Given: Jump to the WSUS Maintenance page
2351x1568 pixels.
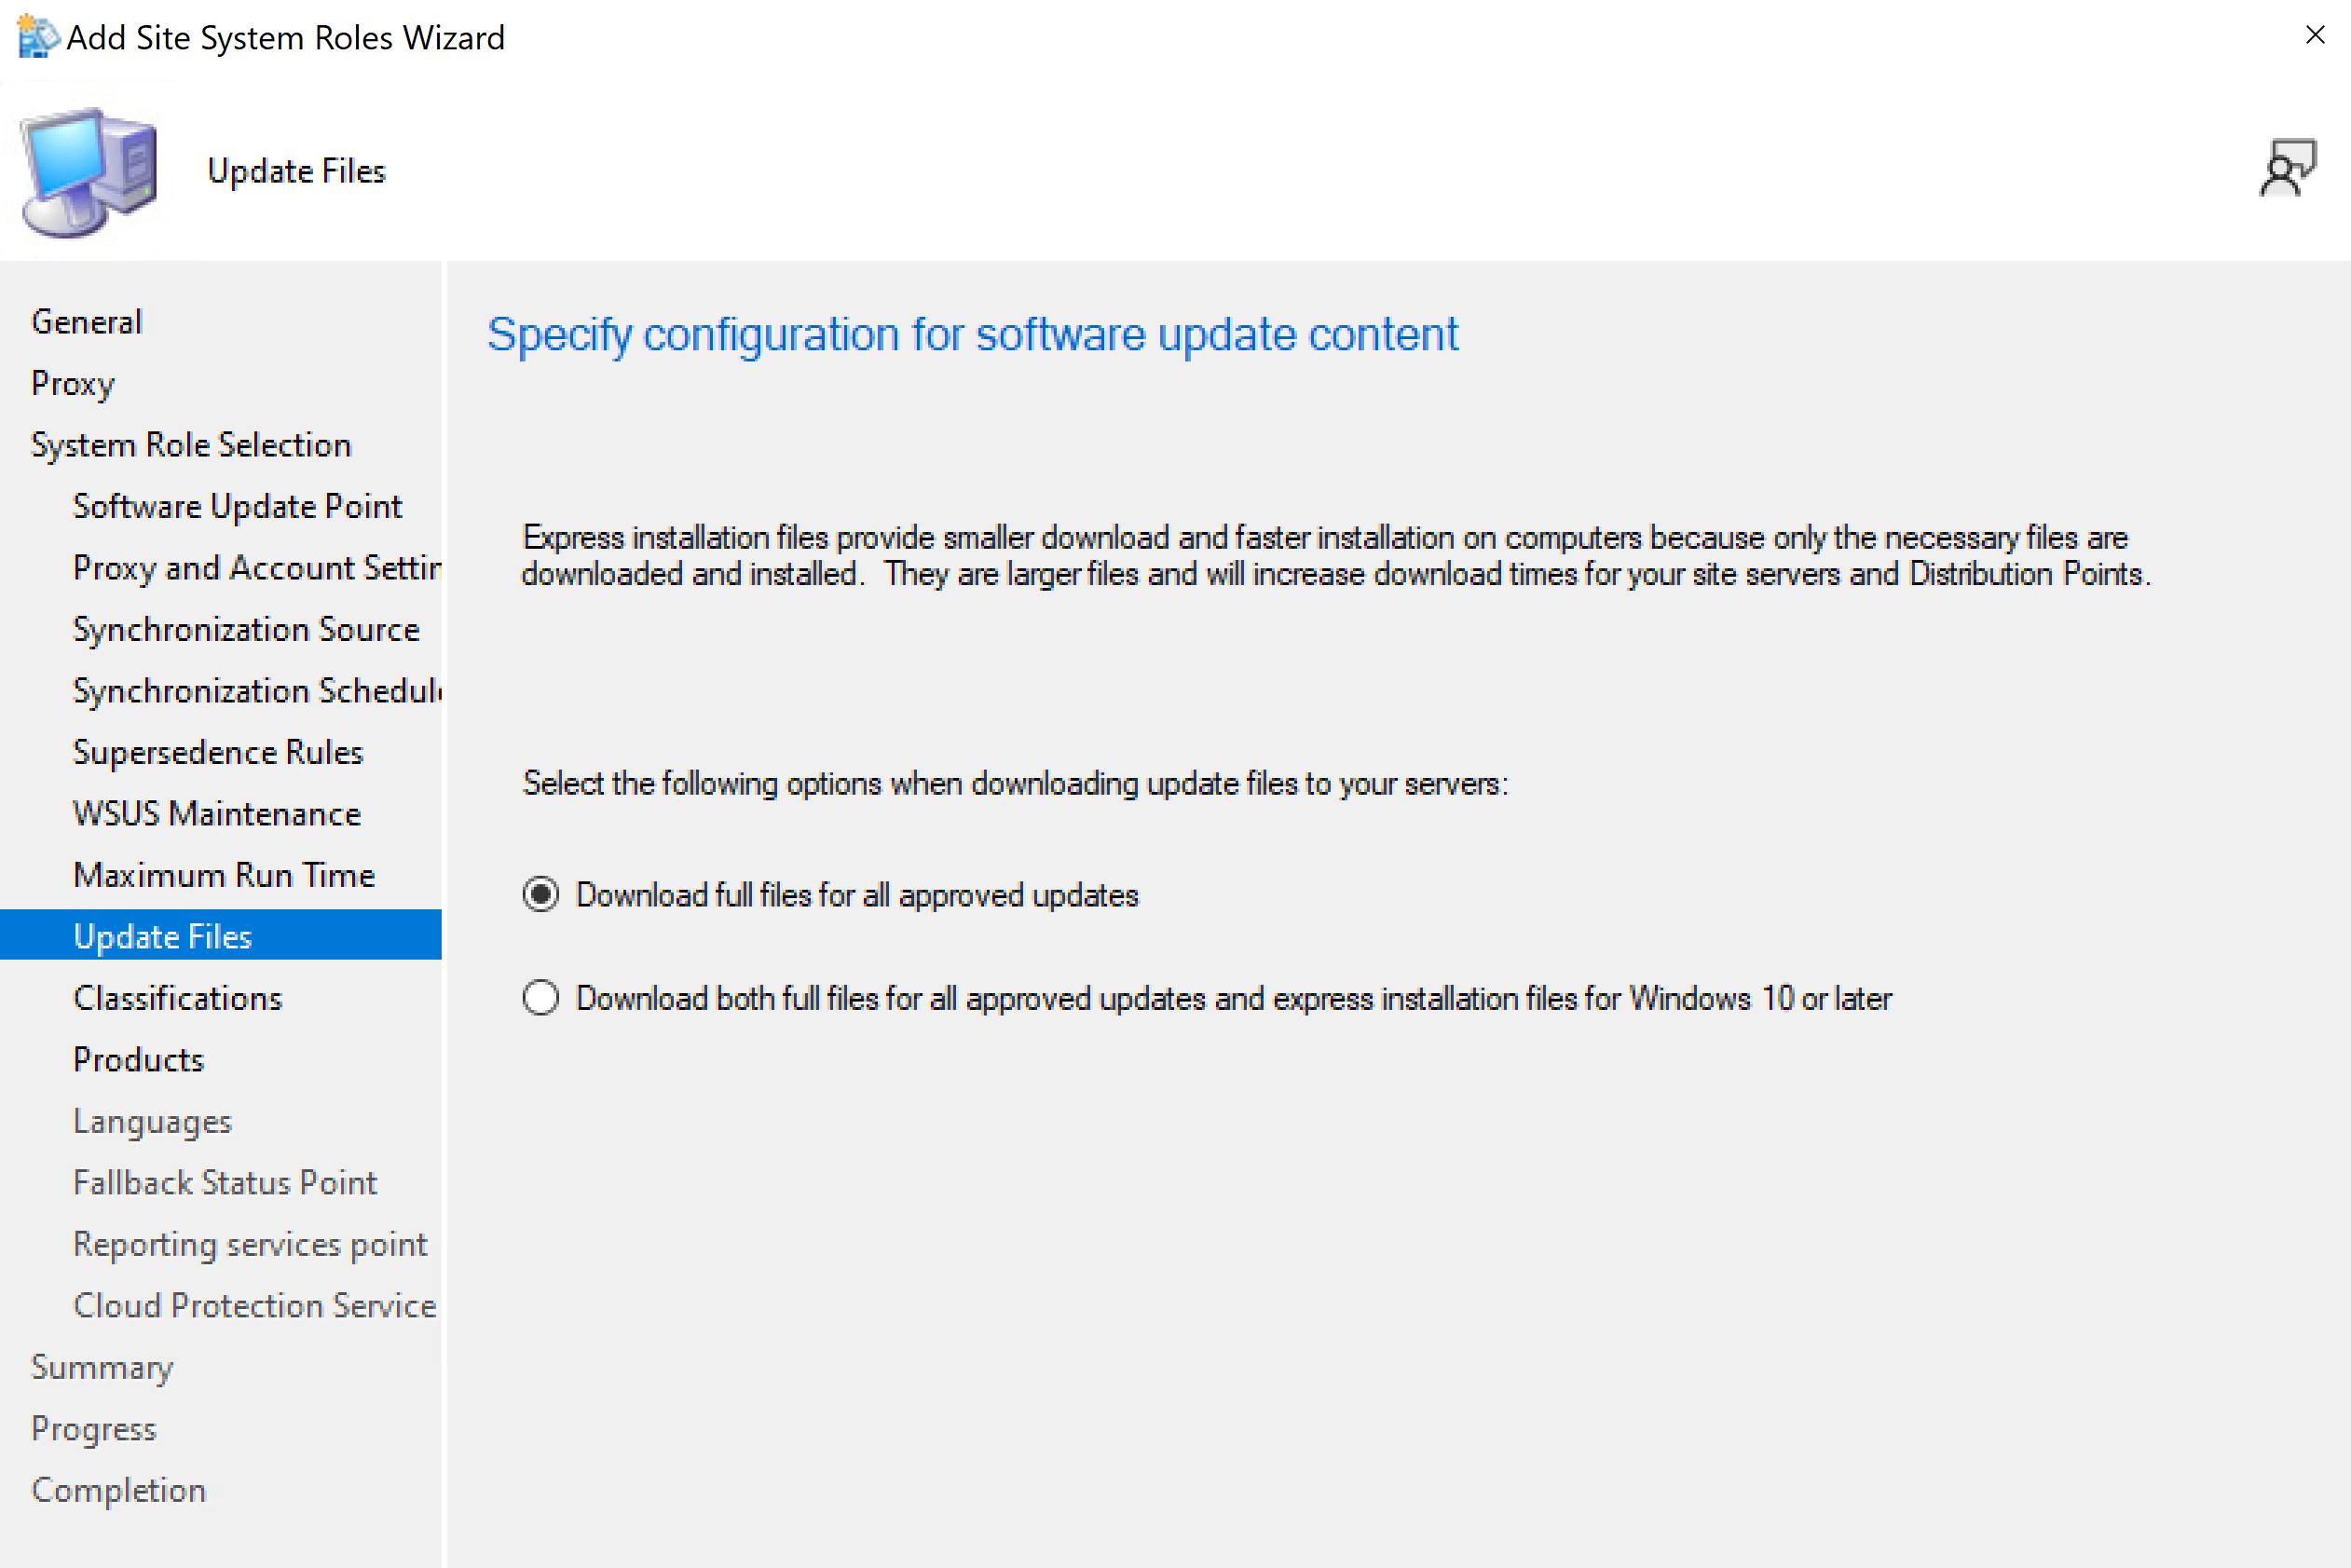Looking at the screenshot, I should pyautogui.click(x=217, y=814).
